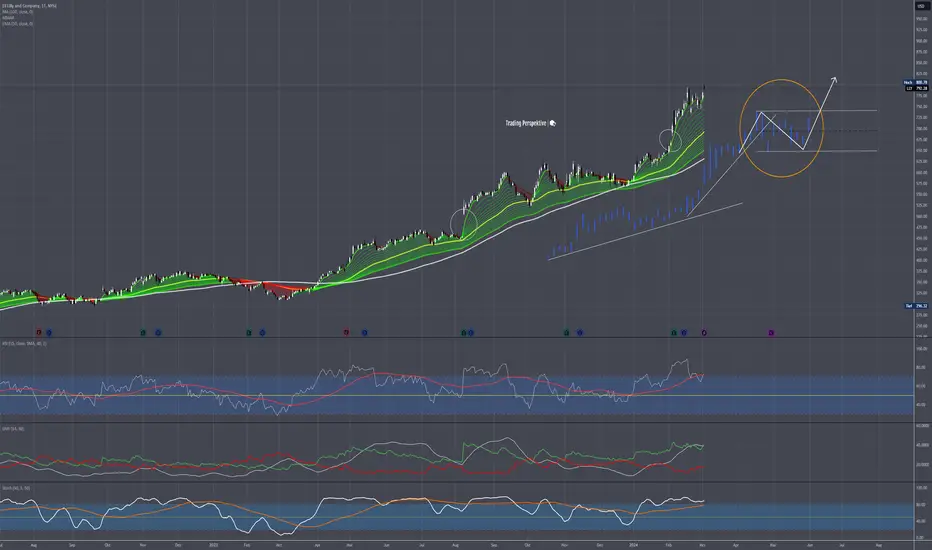The height and width of the screenshot is (550, 932).
Task: Click the LLY last price label
Action: click(x=916, y=89)
